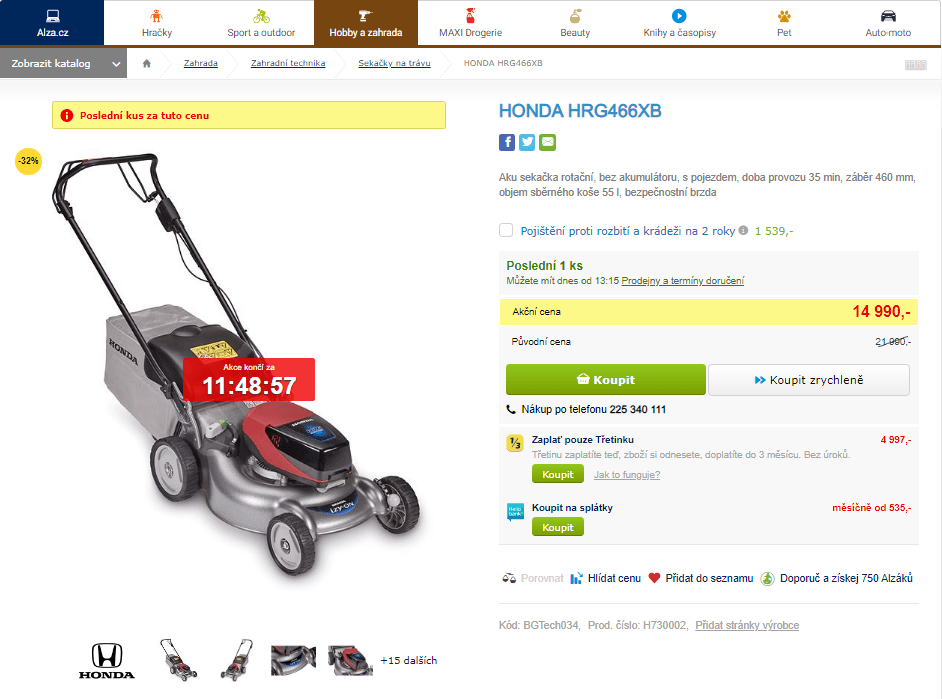
Task: Click the home breadcrumb icon
Action: tap(147, 63)
